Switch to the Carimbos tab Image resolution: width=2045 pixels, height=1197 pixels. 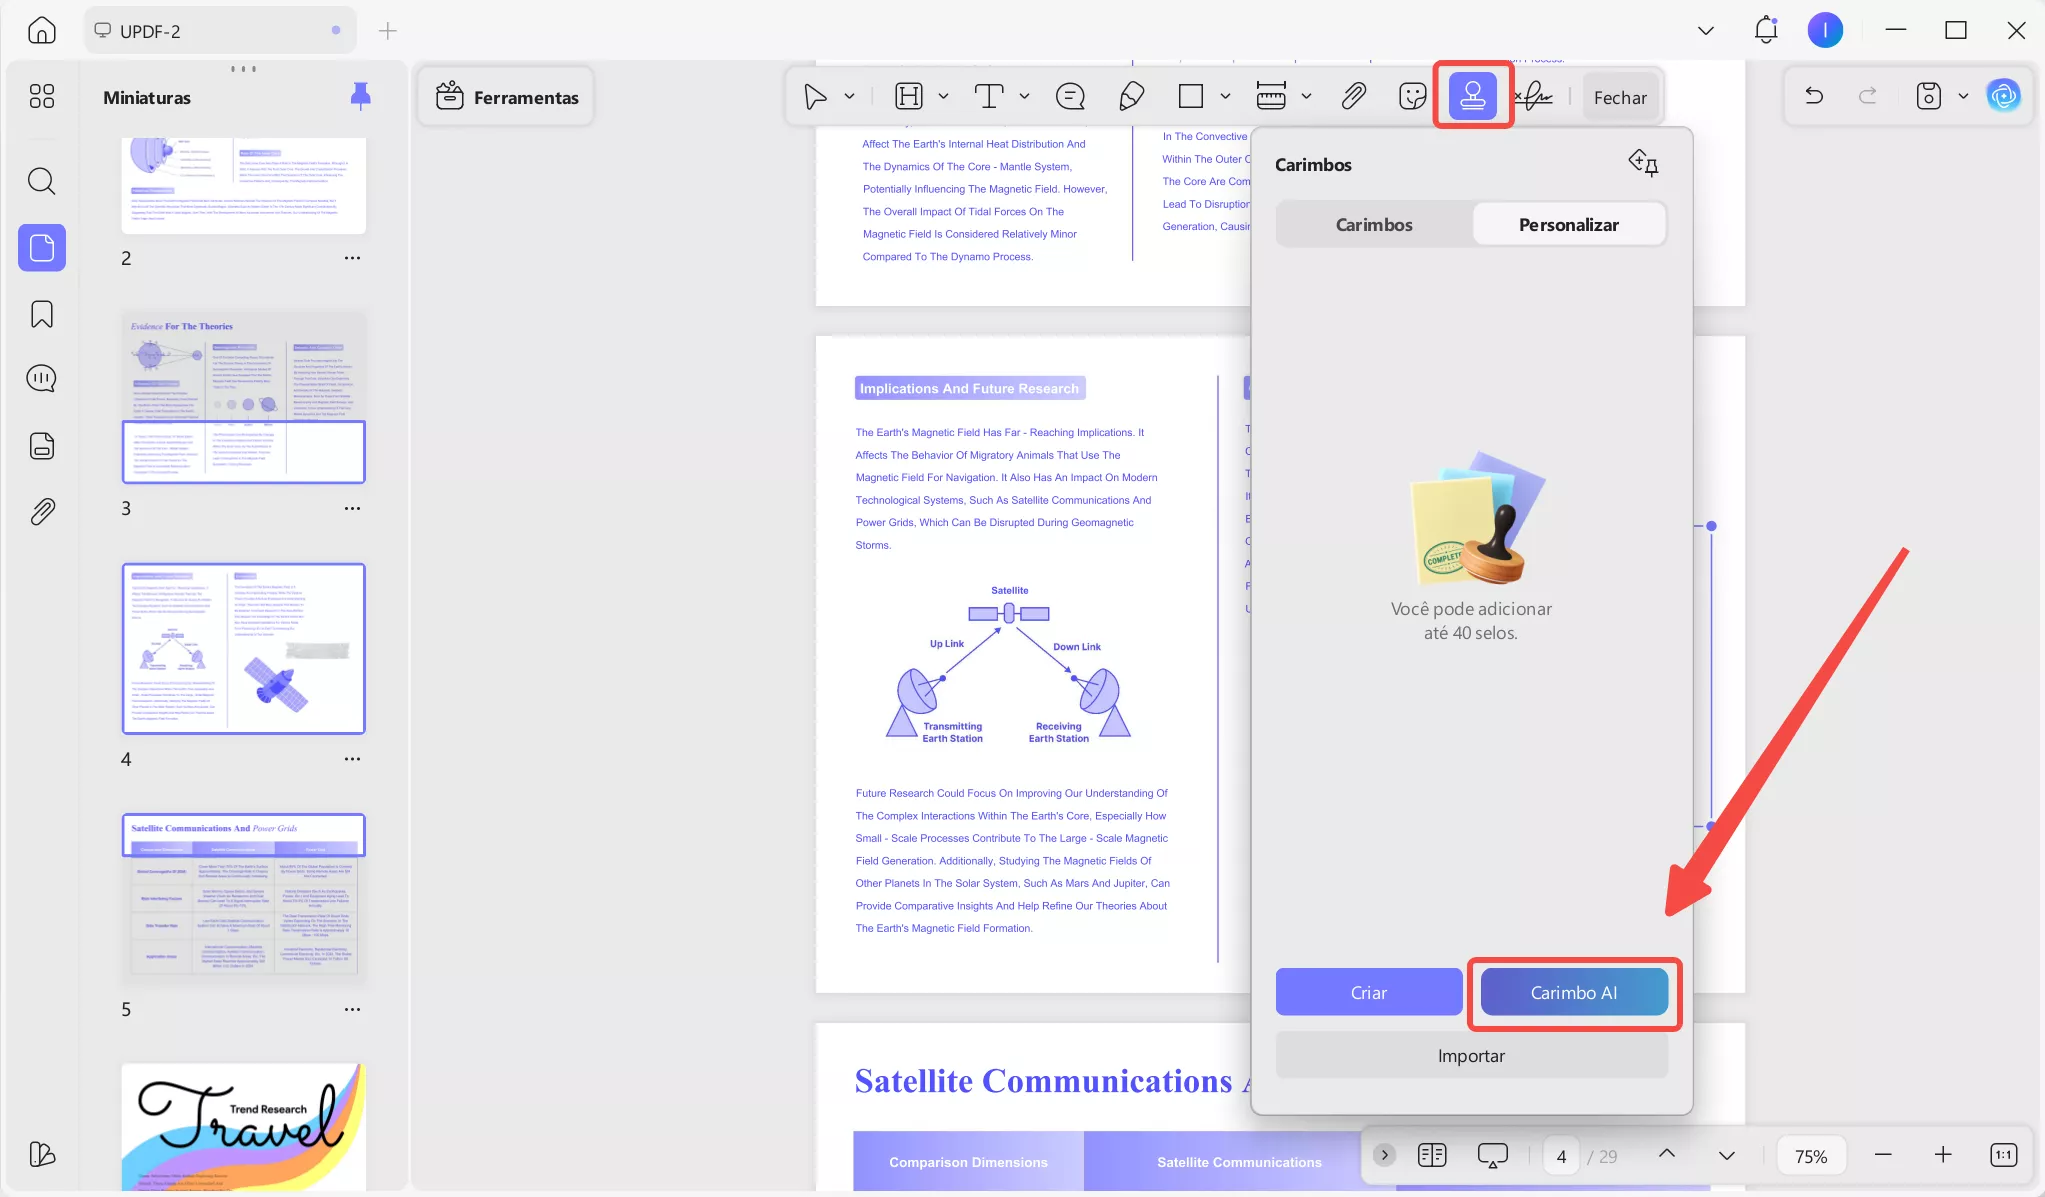1374,225
